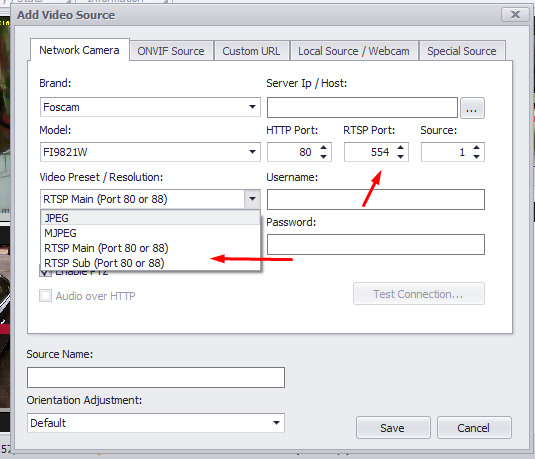
Task: Increase the RTSP Port value
Action: coord(401,148)
